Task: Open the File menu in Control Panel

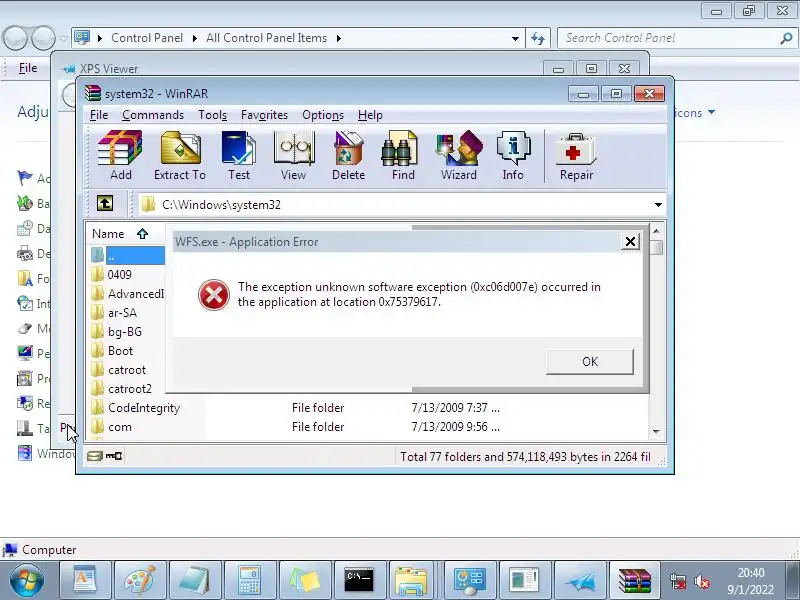Action: 28,68
